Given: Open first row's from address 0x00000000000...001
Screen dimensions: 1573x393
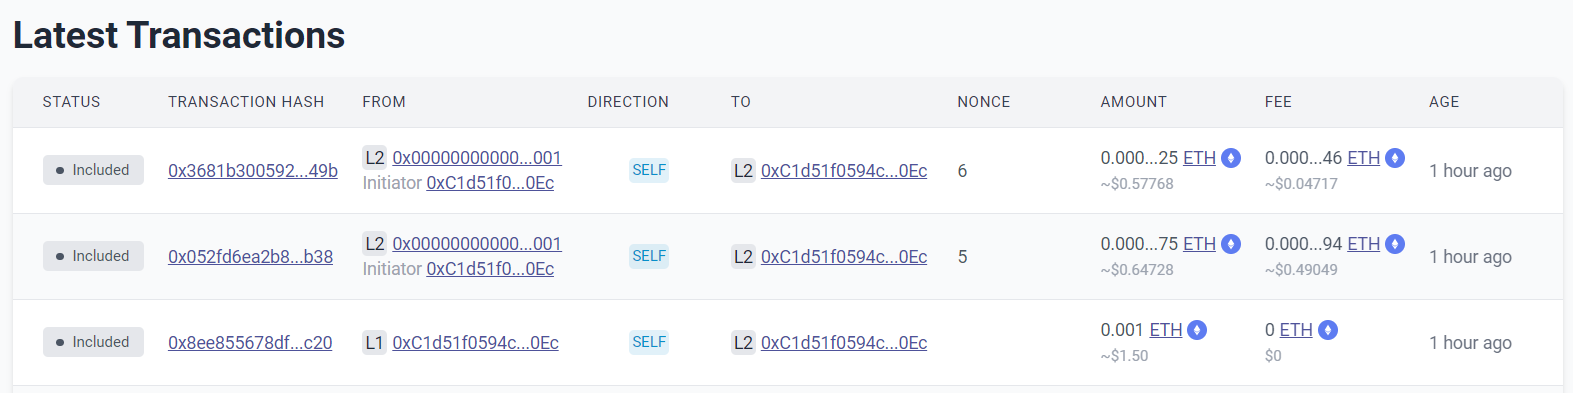Looking at the screenshot, I should [477, 158].
